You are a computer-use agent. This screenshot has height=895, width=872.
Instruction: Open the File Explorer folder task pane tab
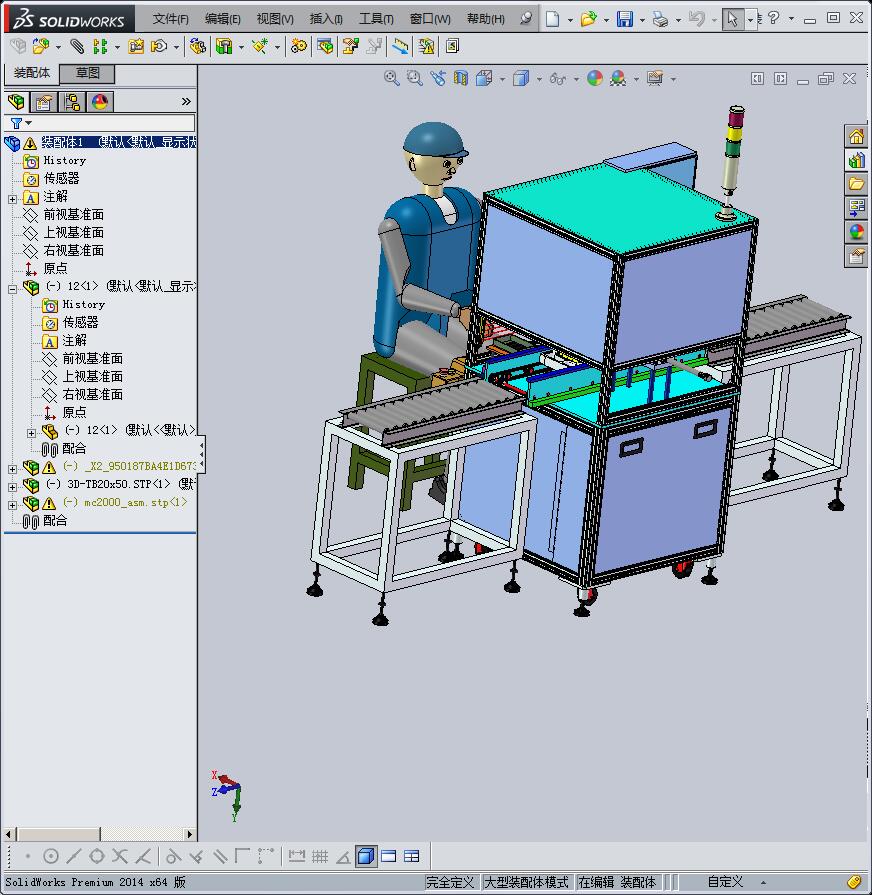click(x=856, y=184)
